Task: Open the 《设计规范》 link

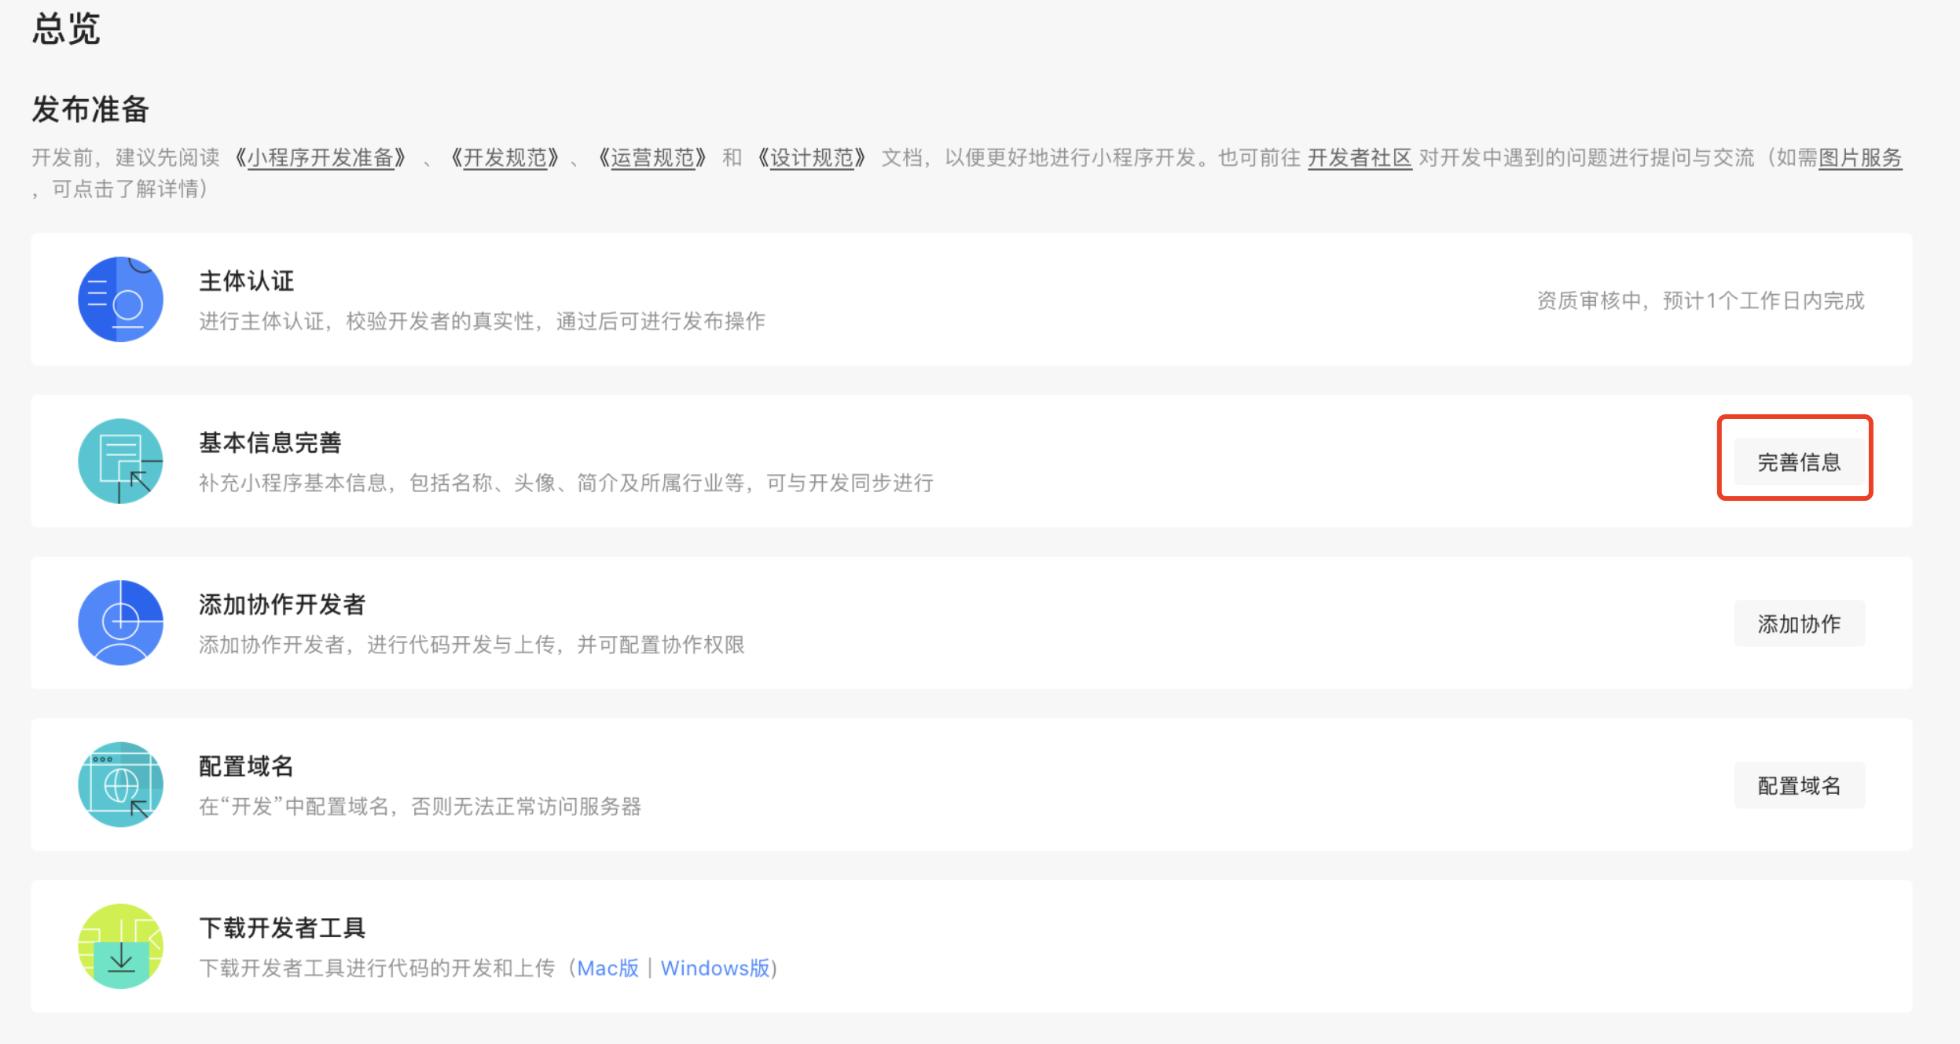Action: pos(811,158)
